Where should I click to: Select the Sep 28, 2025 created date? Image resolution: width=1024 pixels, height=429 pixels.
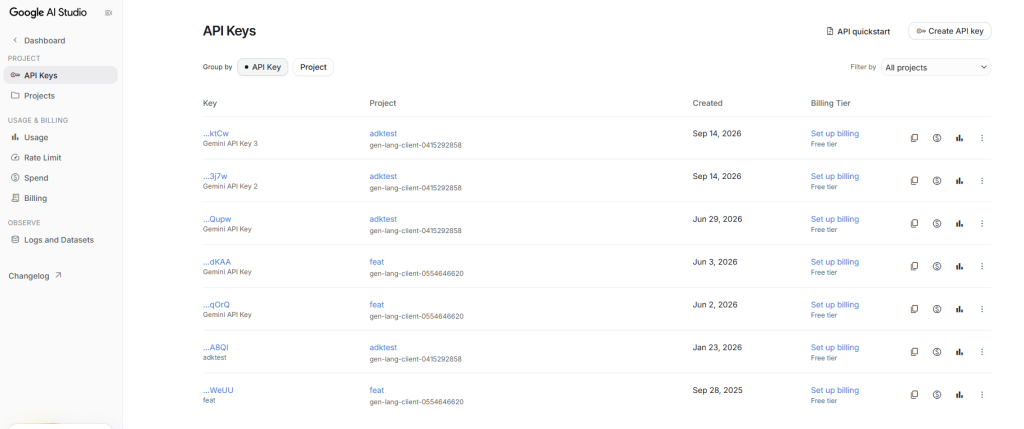pyautogui.click(x=717, y=390)
